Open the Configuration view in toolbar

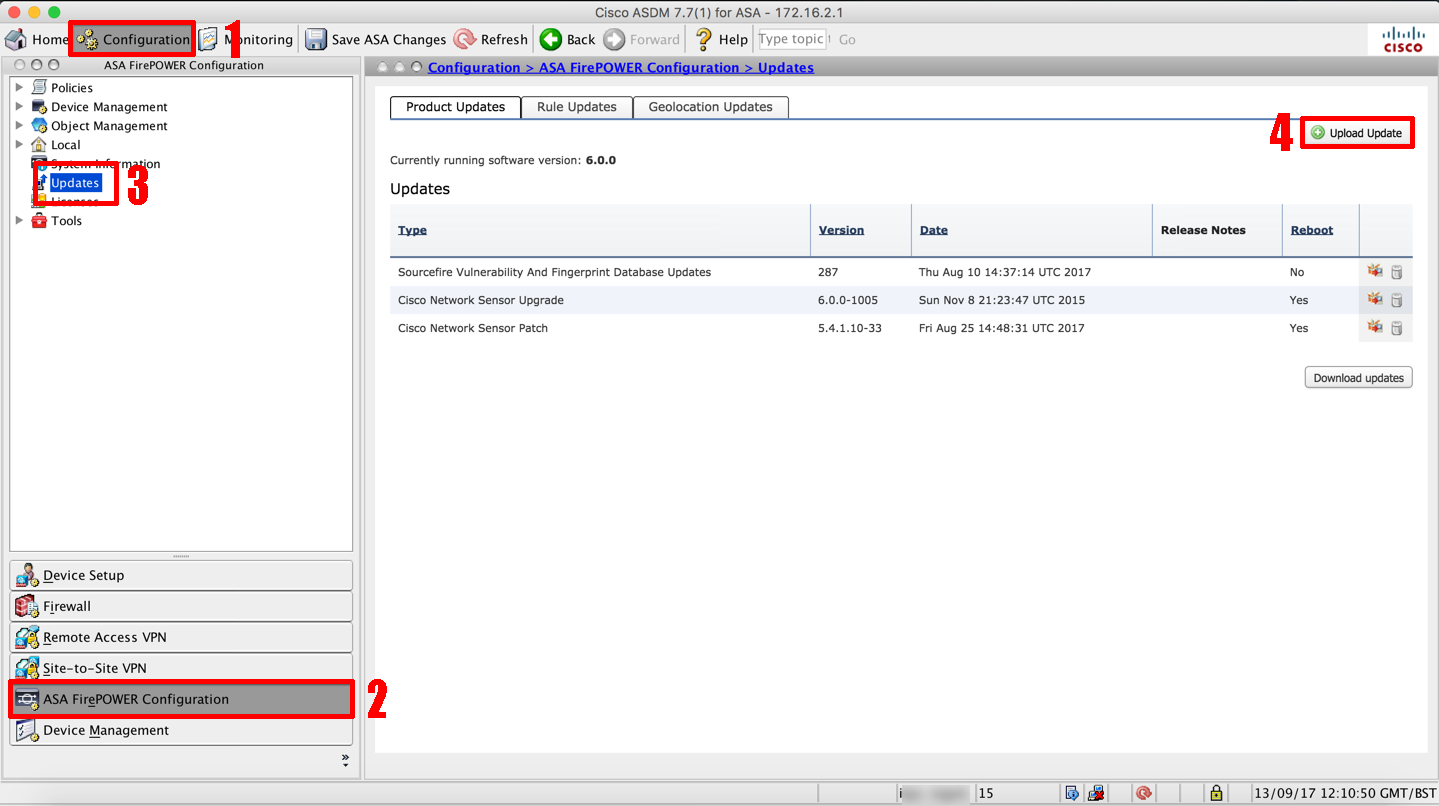(x=133, y=39)
